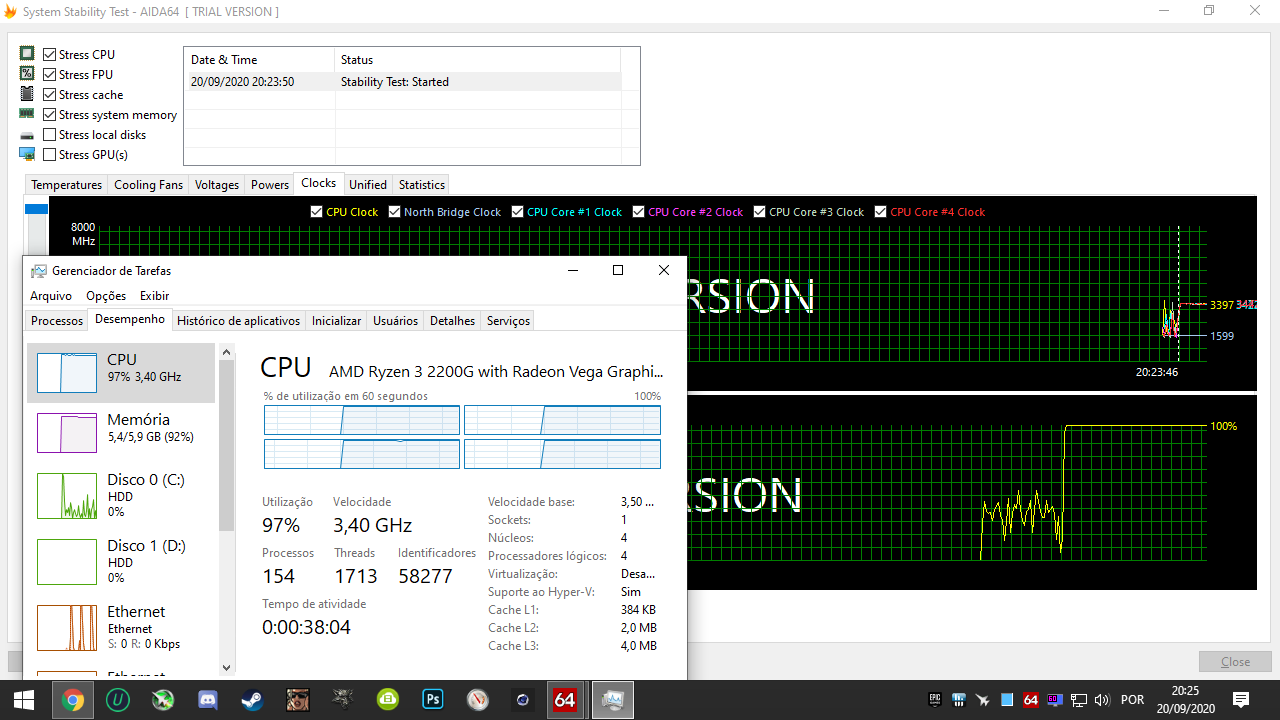1280x720 pixels.
Task: Select first Ethernet entry in sidebar
Action: pyautogui.click(x=121, y=627)
